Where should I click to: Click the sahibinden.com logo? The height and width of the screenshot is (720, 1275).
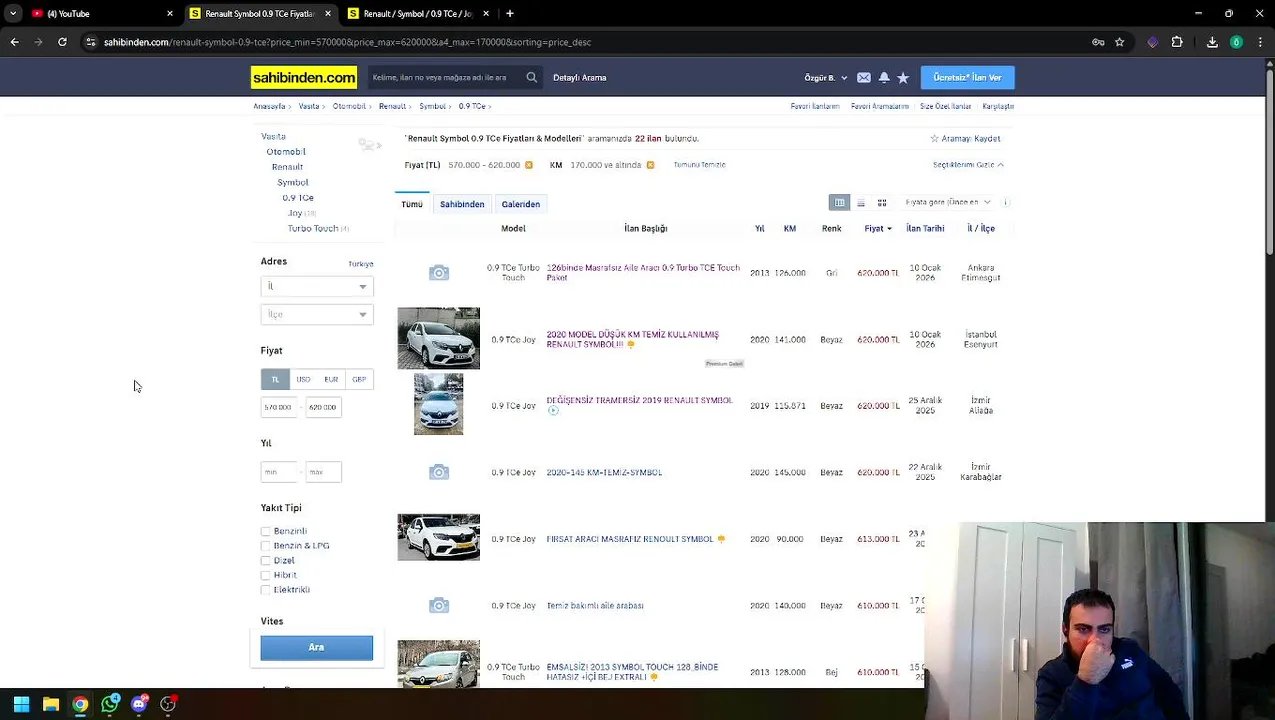pos(304,77)
